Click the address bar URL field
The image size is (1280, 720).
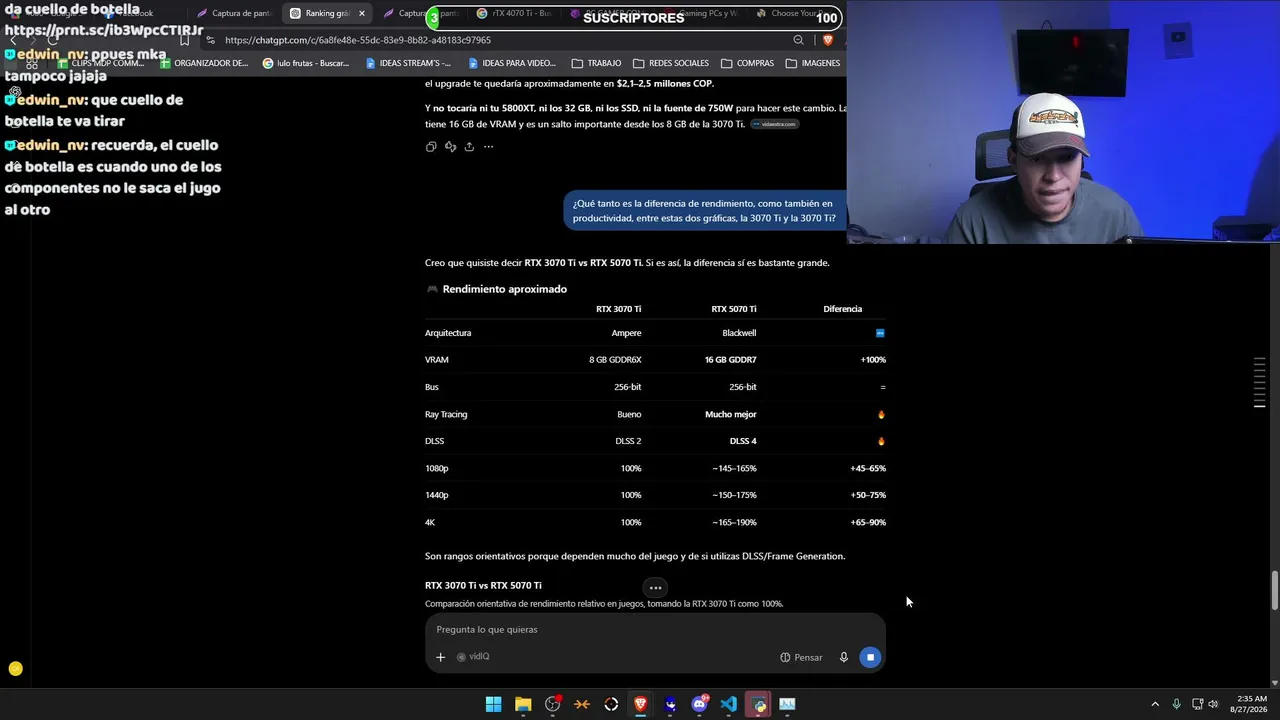click(x=500, y=40)
